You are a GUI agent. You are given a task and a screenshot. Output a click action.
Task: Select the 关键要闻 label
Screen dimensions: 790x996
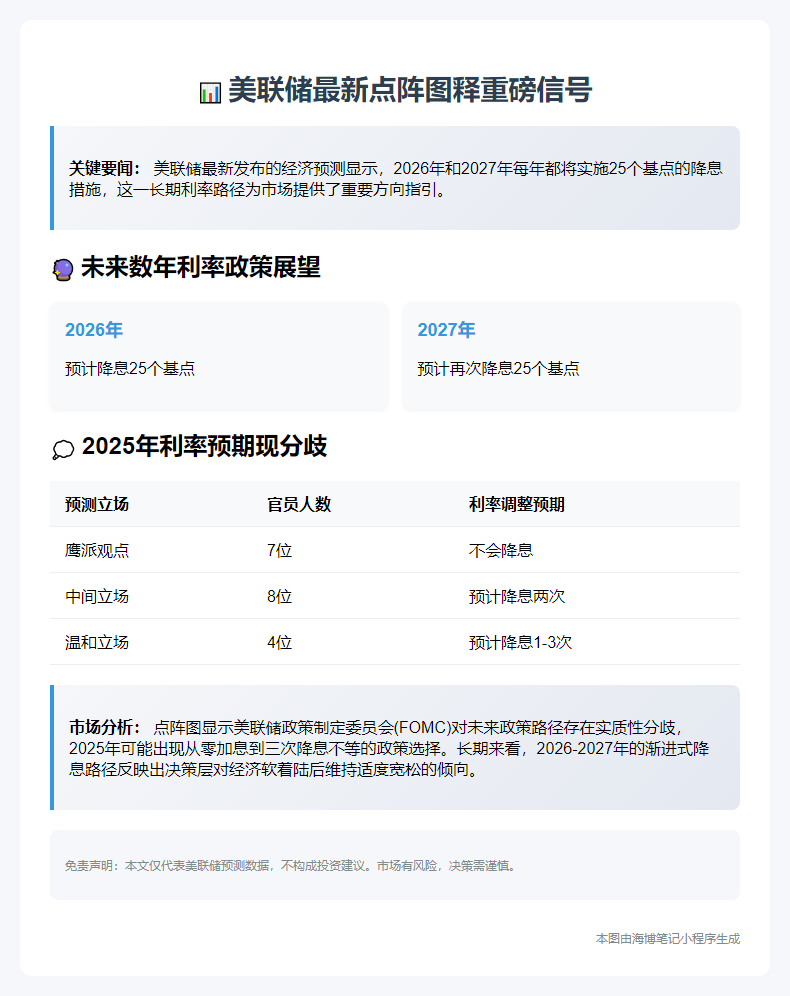(x=105, y=168)
